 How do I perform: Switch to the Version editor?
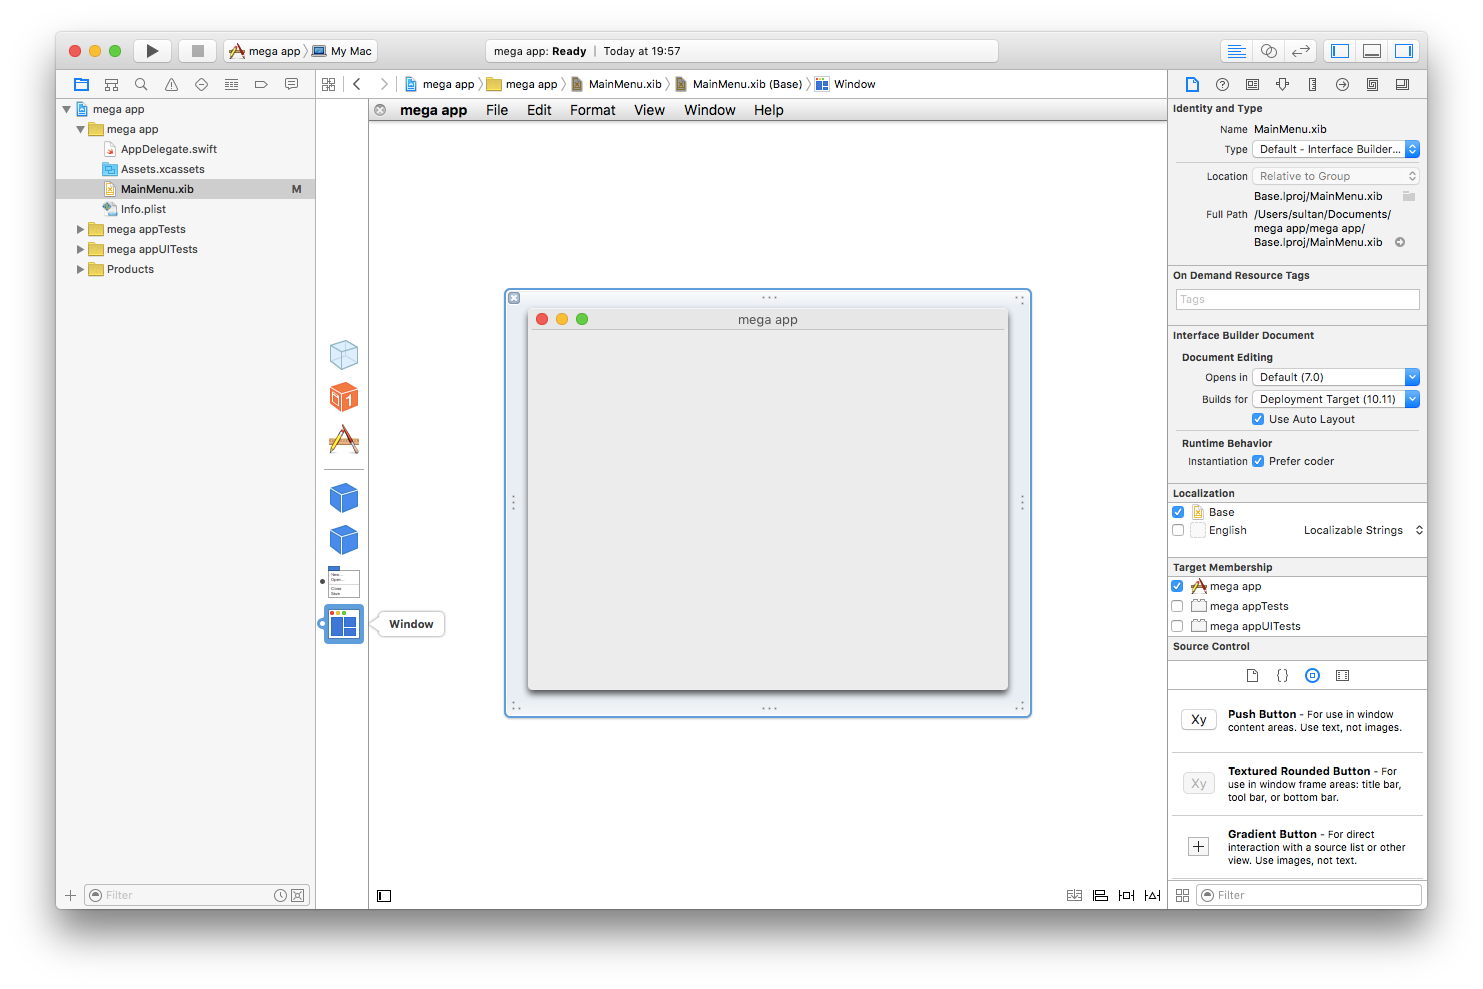[1300, 51]
